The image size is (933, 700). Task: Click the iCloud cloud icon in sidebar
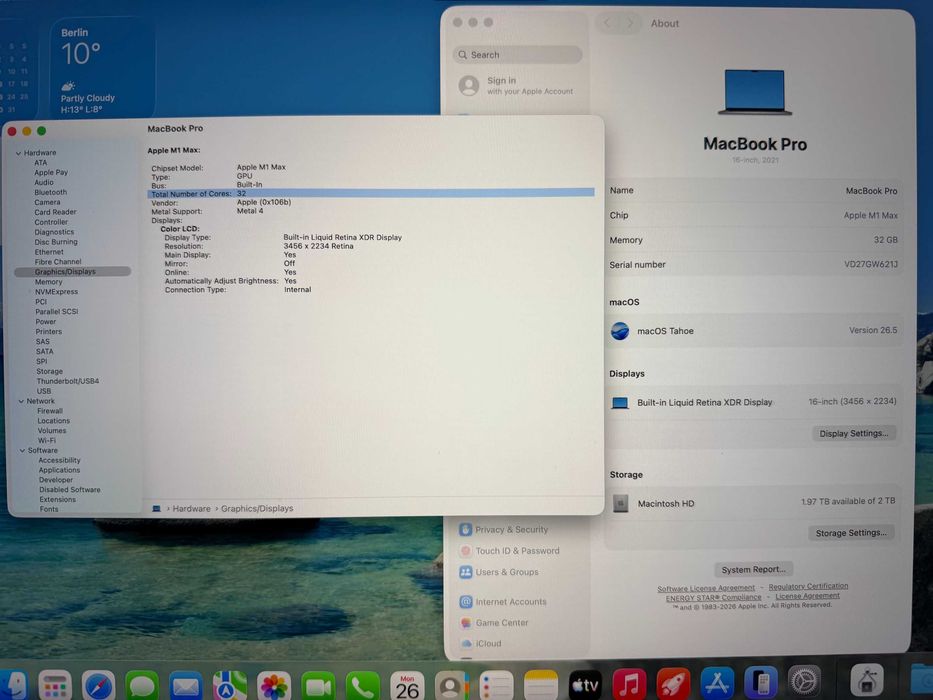466,643
